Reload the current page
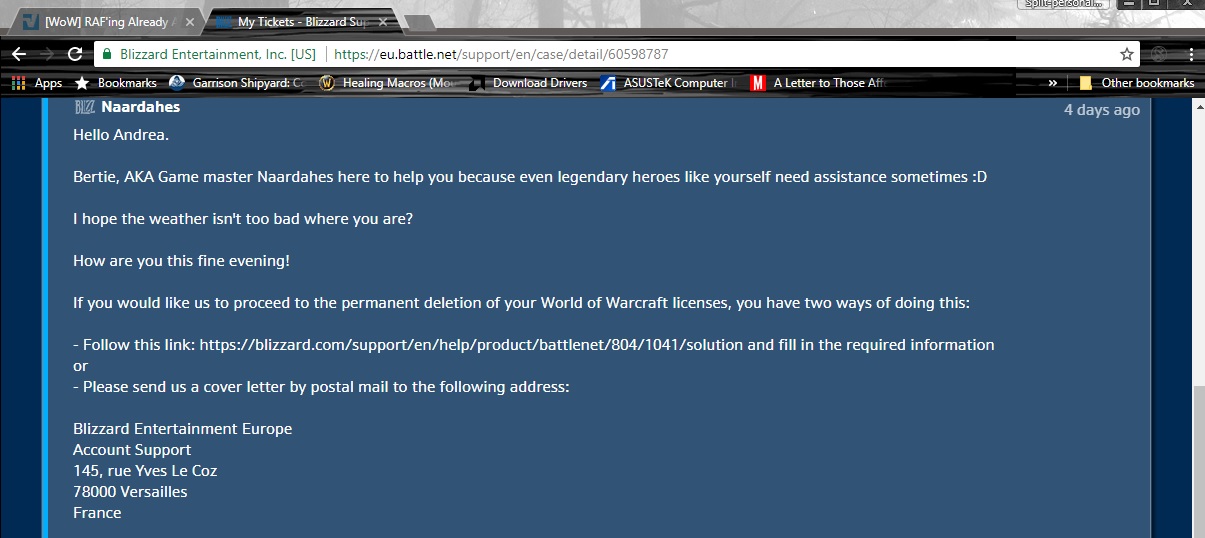This screenshot has width=1205, height=538. click(x=75, y=54)
